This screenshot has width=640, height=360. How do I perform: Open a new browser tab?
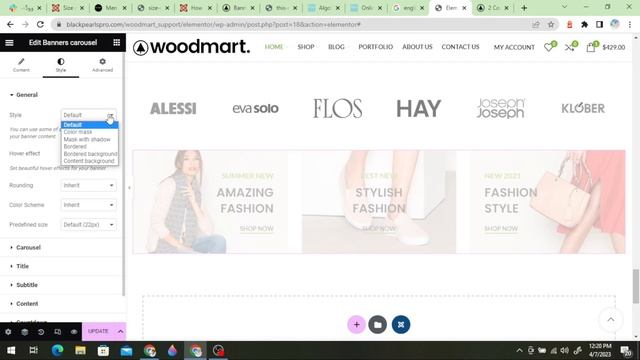524,8
